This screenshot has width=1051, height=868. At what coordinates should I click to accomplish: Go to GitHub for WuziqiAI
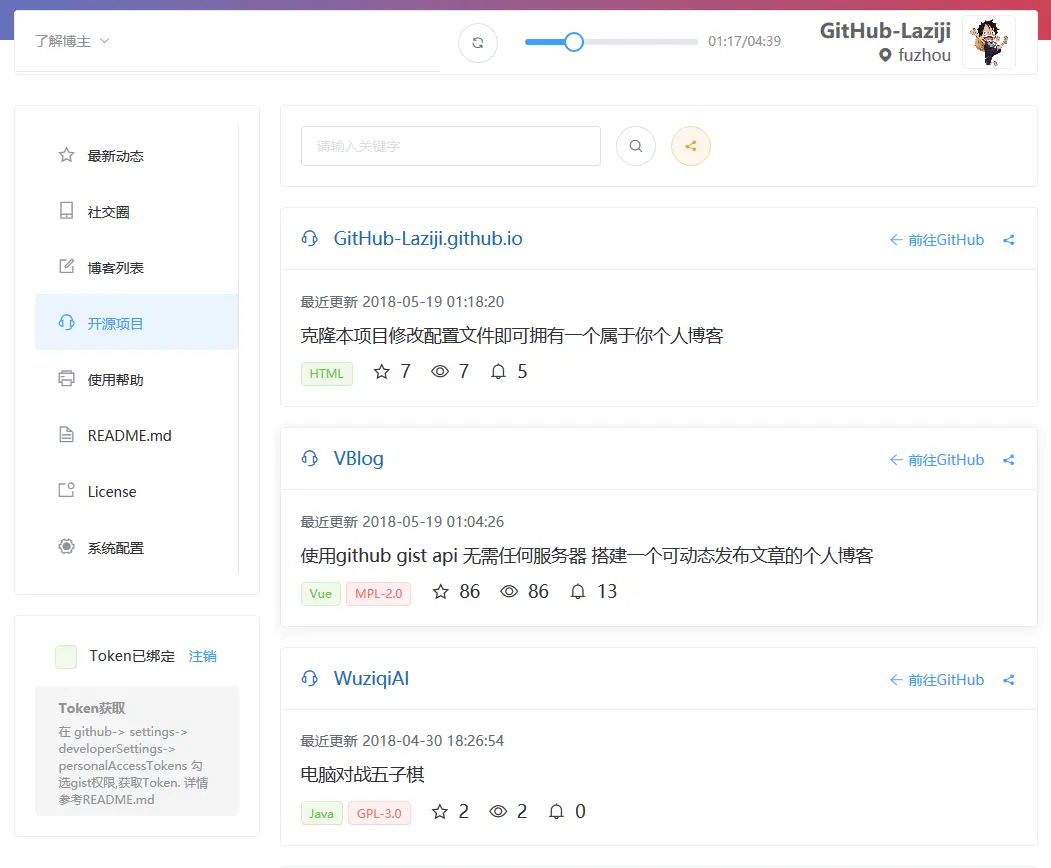tap(936, 680)
